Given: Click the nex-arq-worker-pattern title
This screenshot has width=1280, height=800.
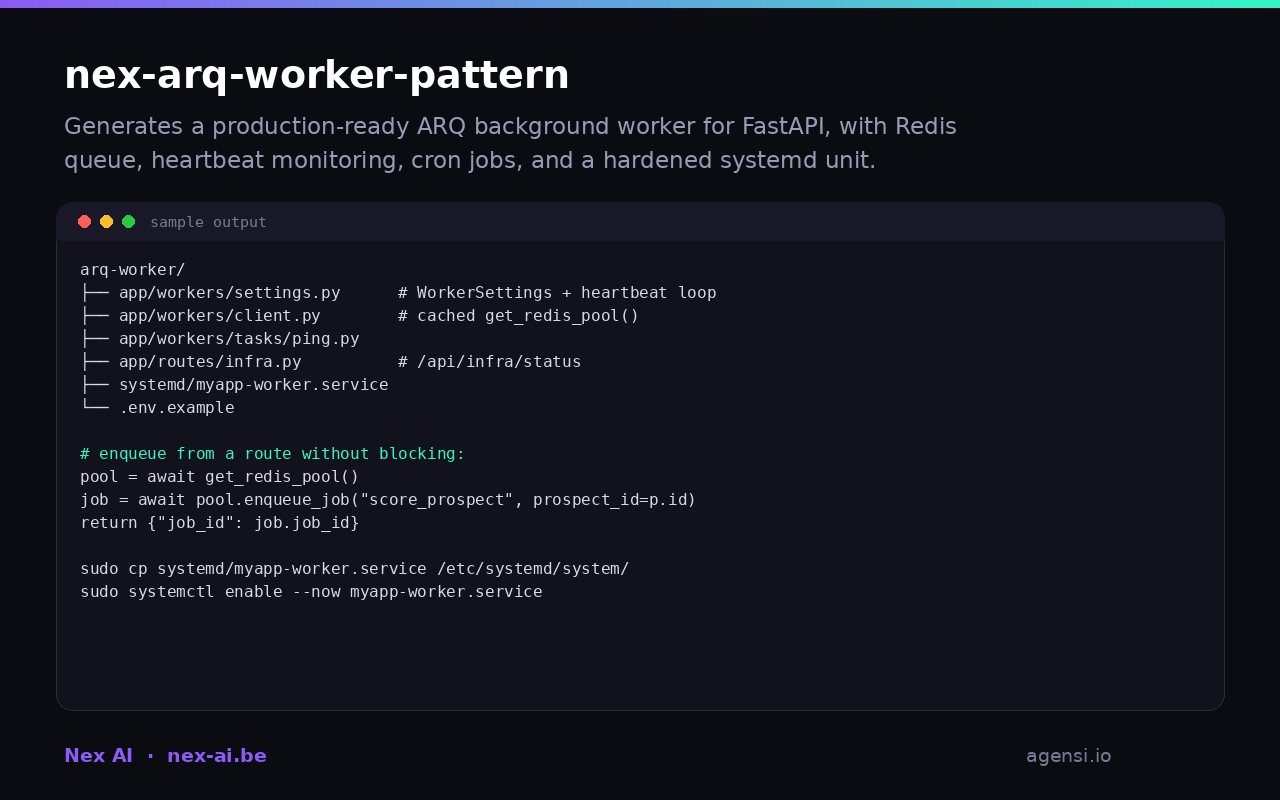Looking at the screenshot, I should (316, 75).
